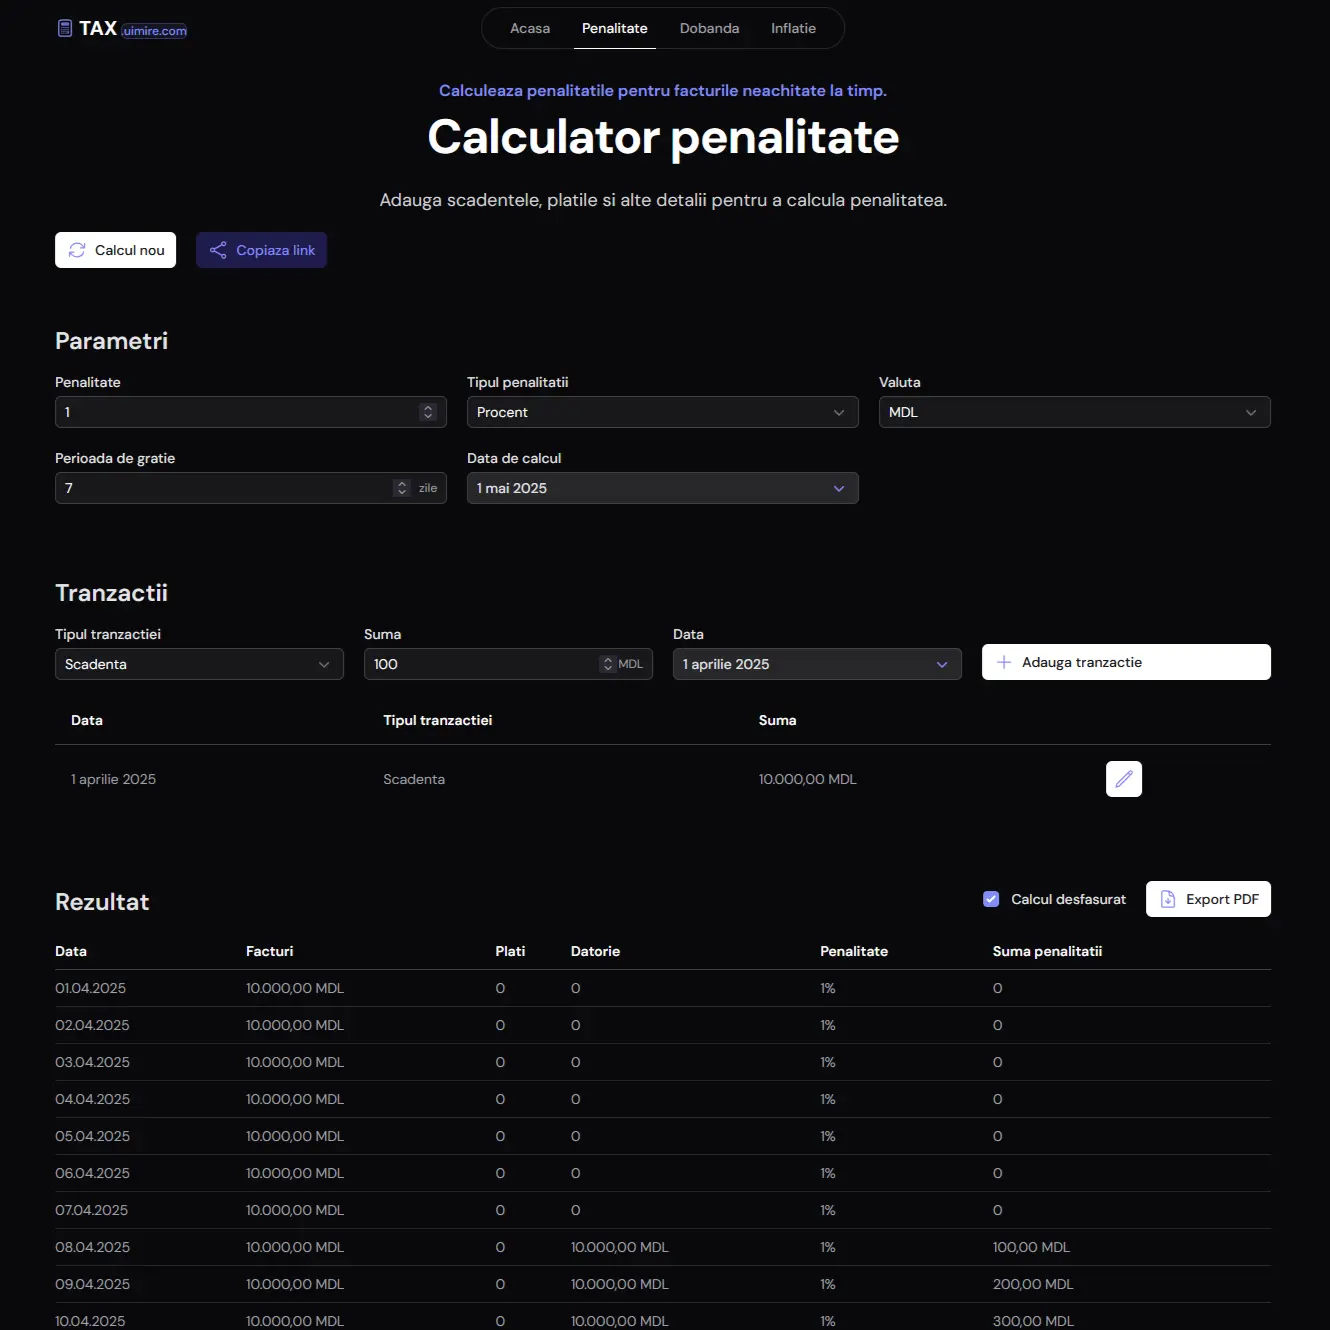The image size is (1330, 1330).
Task: Click the PDF file icon in Export
Action: click(1167, 899)
